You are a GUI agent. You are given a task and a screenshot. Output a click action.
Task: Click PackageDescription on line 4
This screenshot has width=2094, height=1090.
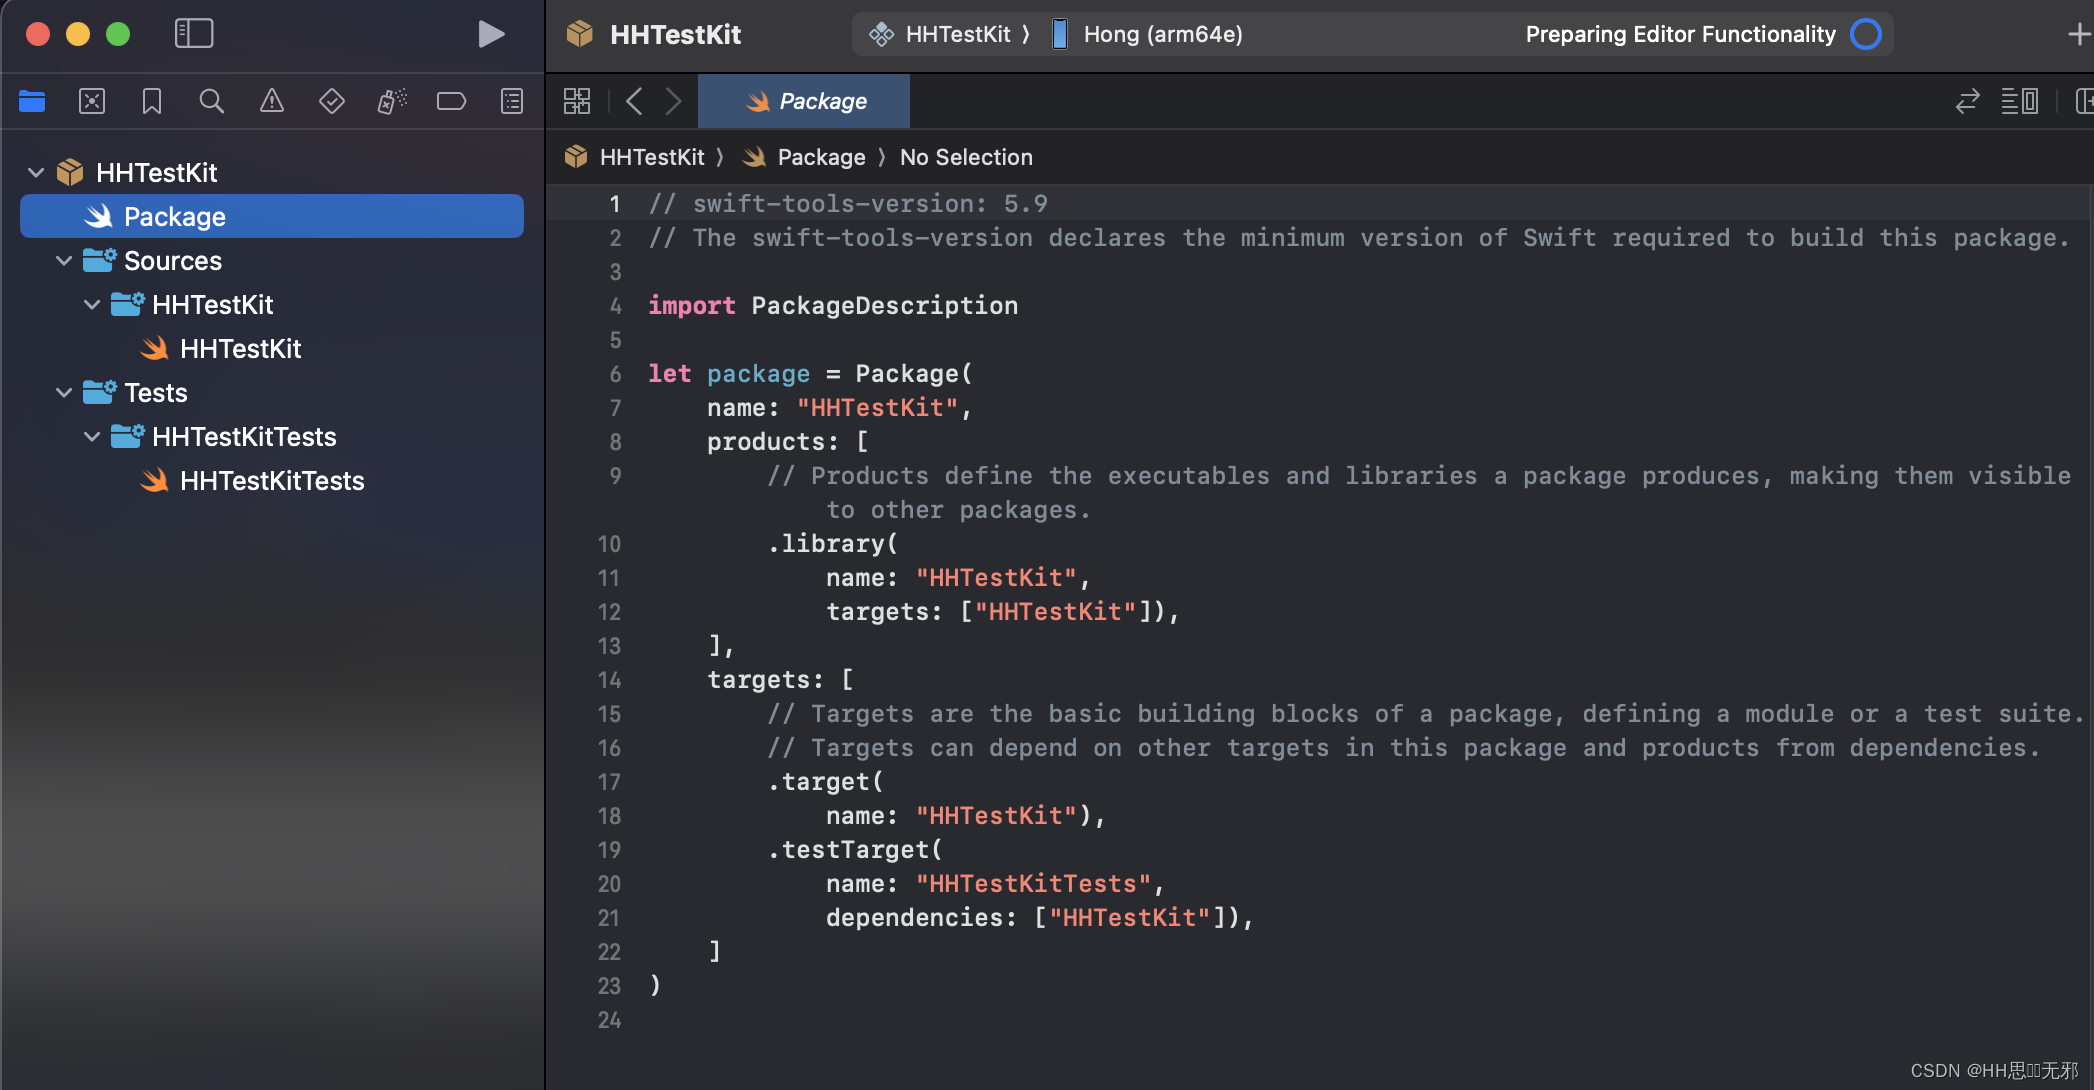pos(884,306)
